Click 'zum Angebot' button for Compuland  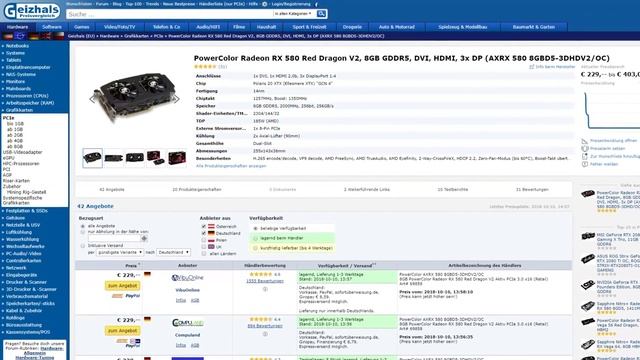tap(122, 331)
